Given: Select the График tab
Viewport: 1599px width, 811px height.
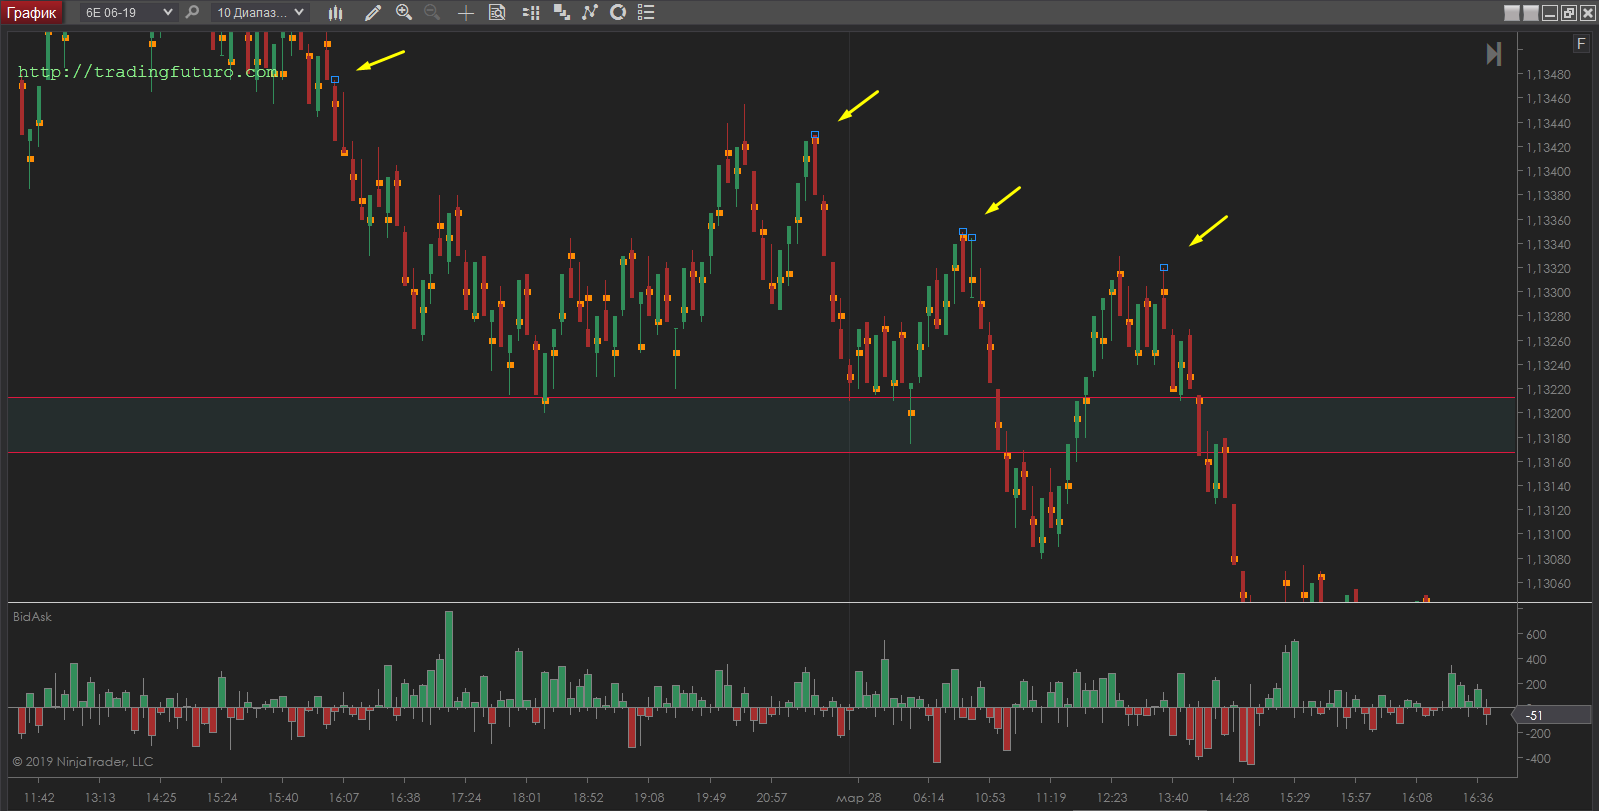Looking at the screenshot, I should 32,12.
